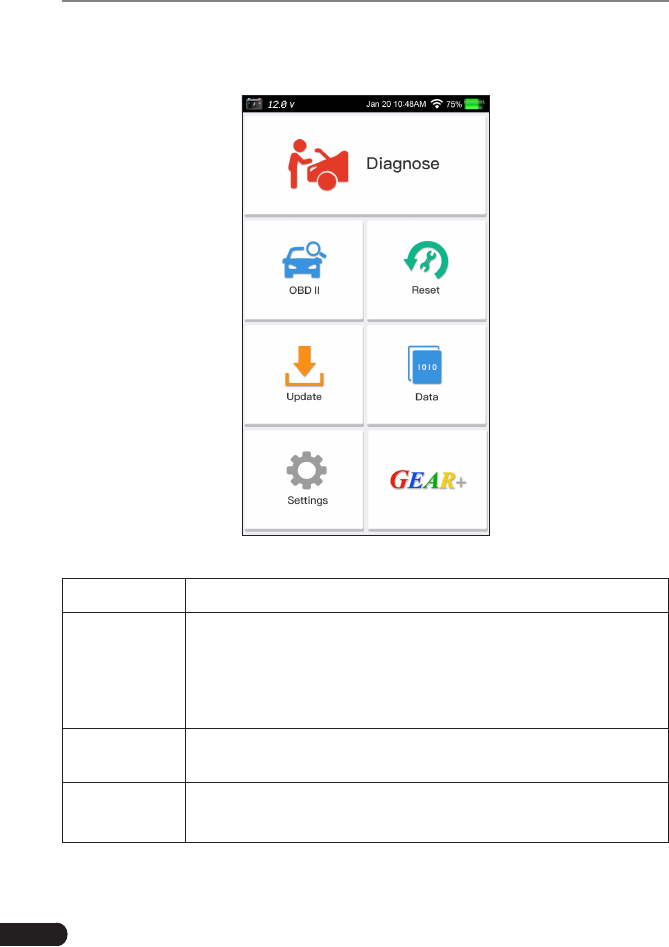Tap the Jan 20 10:48AM clock
Screen dimensions: 669x947
click(396, 104)
